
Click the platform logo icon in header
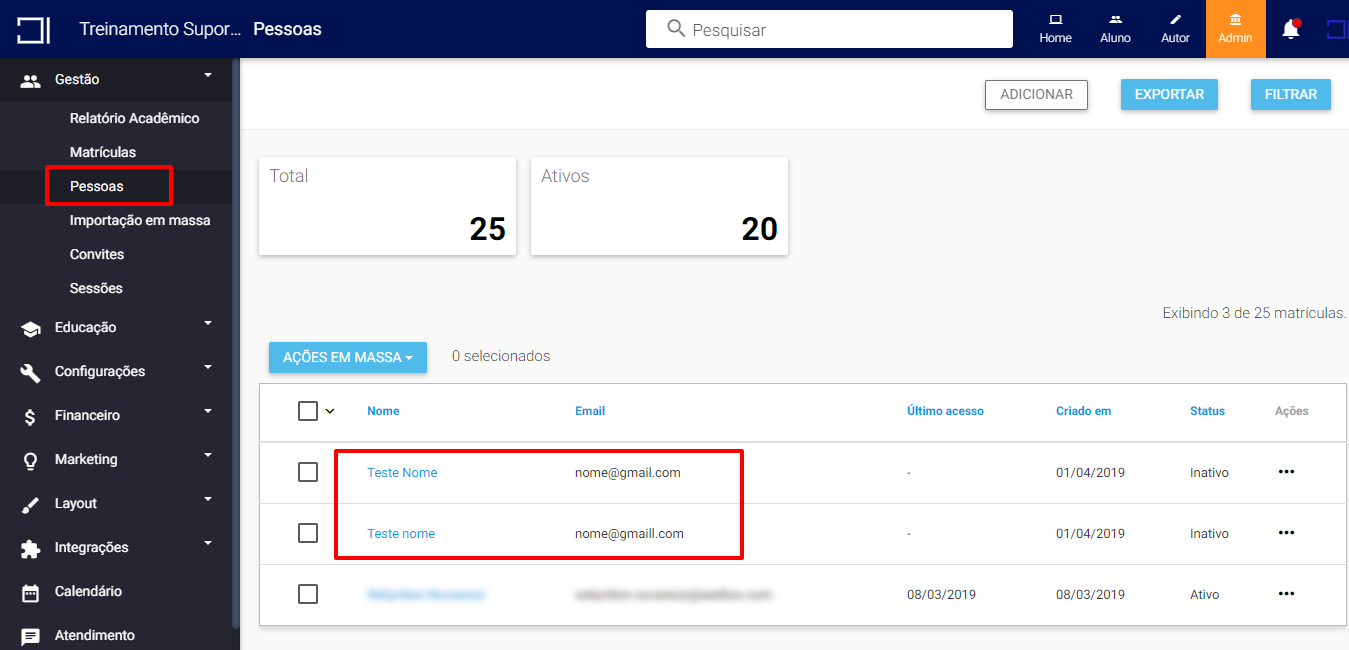(33, 30)
